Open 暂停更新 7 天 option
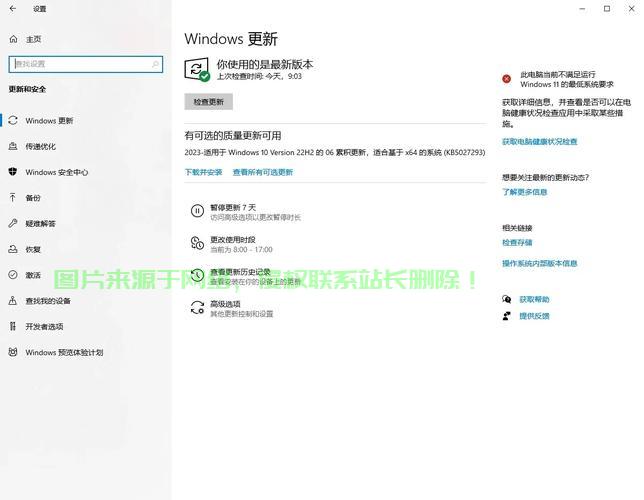 pyautogui.click(x=246, y=211)
